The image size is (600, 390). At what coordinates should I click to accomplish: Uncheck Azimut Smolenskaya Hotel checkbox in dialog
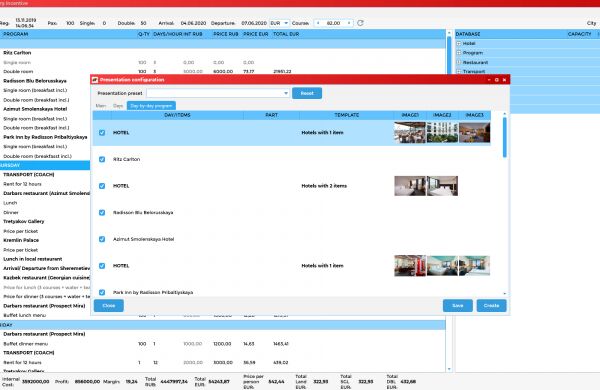point(102,239)
